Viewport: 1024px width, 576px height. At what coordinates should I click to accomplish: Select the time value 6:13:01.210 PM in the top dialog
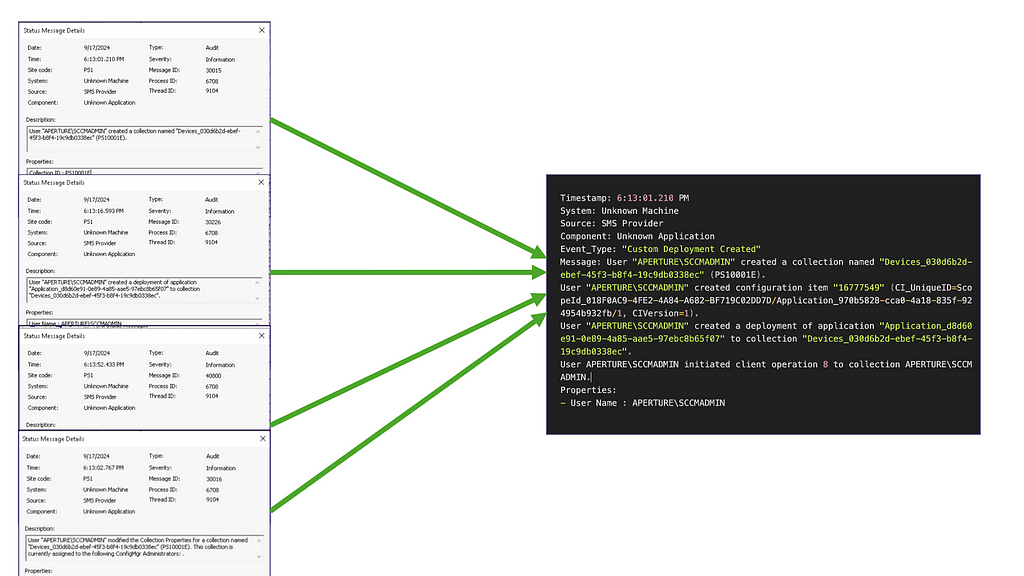[103, 59]
